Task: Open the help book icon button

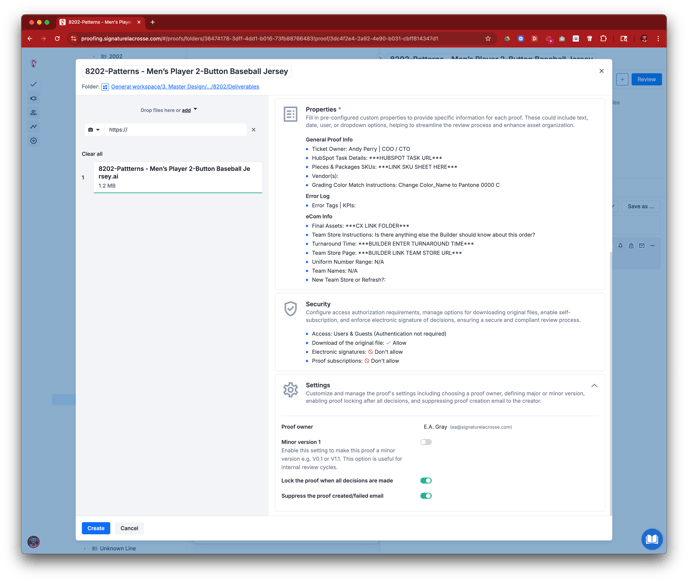Action: click(651, 539)
